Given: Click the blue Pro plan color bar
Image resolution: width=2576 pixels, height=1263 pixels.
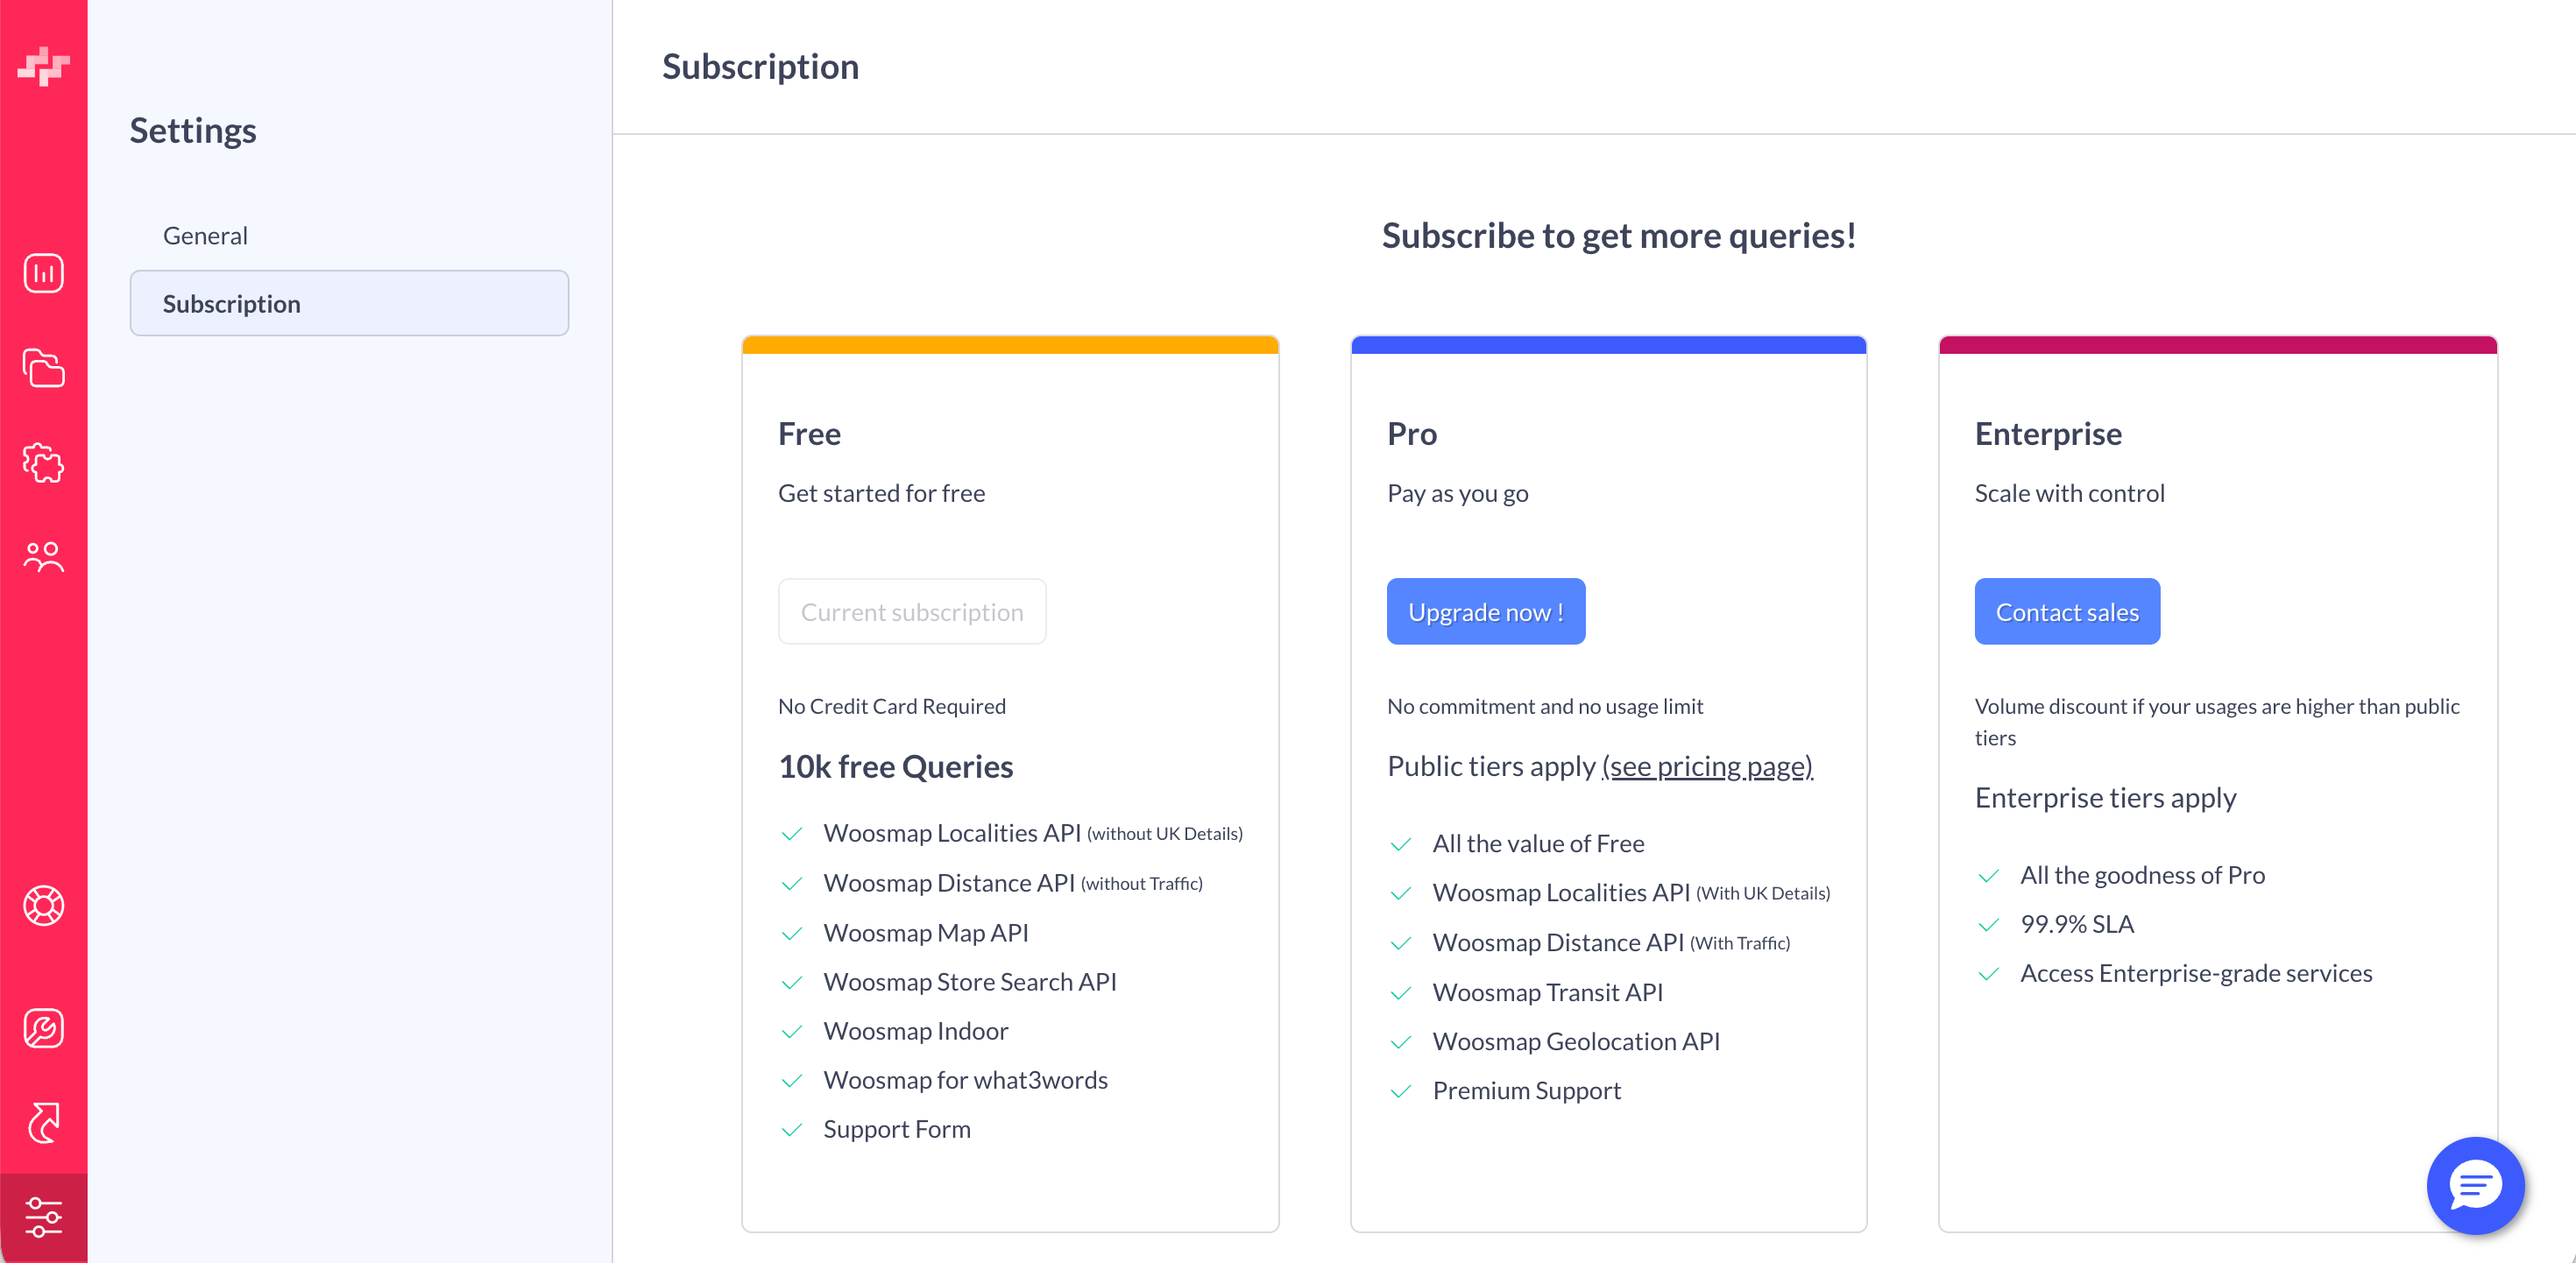Looking at the screenshot, I should (1608, 345).
